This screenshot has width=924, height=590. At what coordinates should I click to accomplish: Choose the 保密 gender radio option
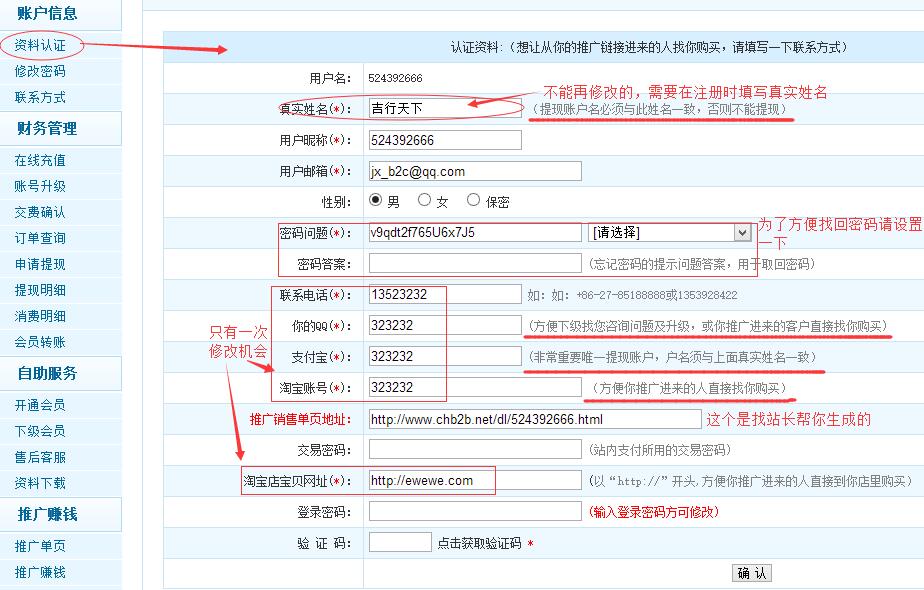pos(473,200)
